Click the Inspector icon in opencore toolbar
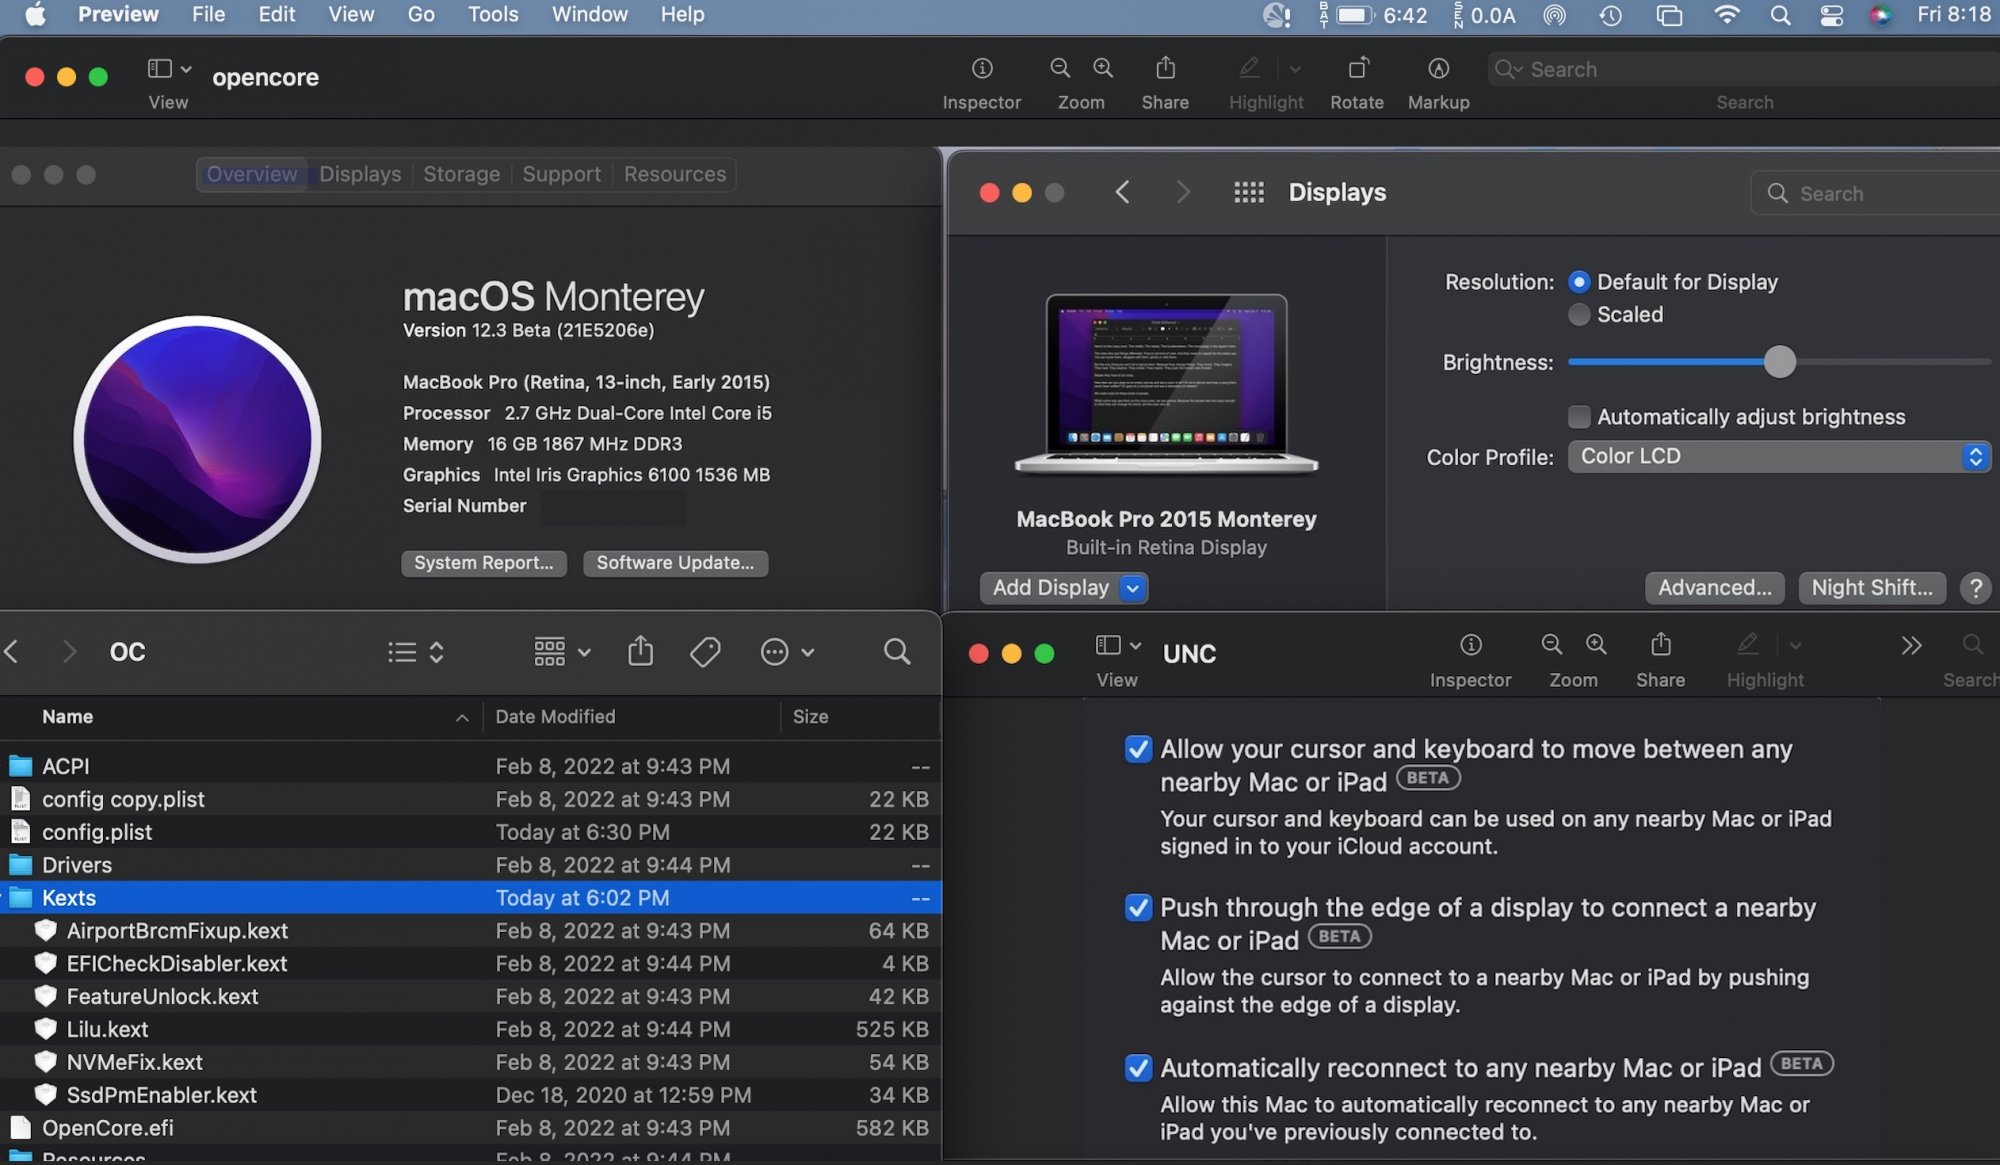Screen dimensions: 2000x1165 982,69
